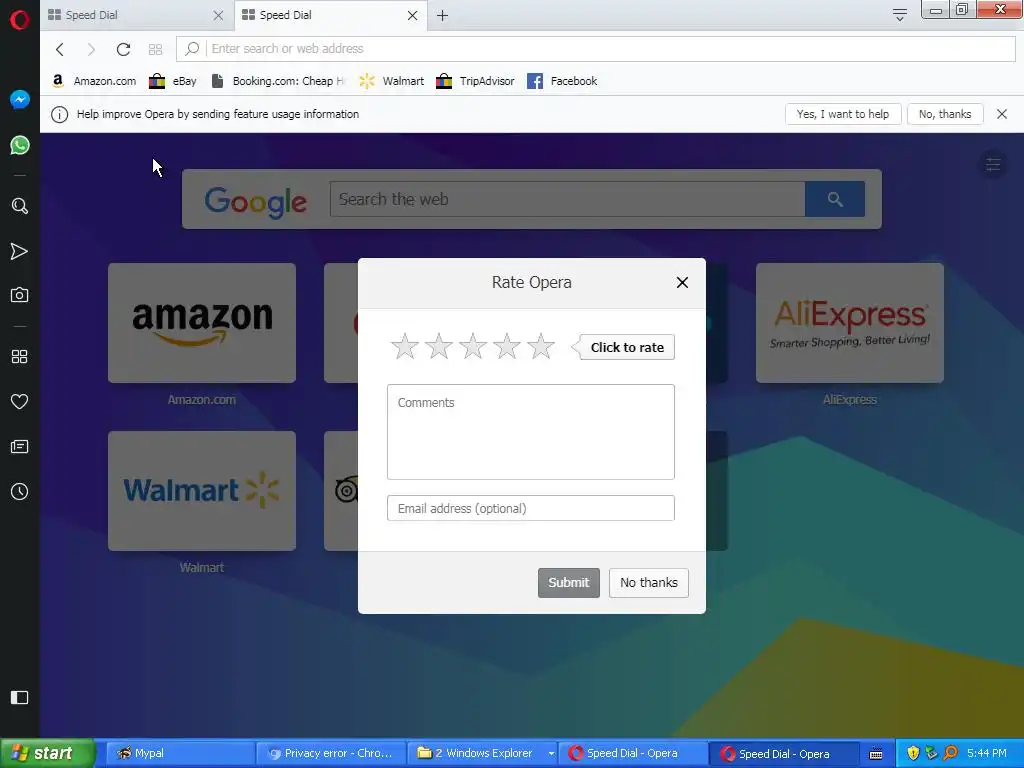Click the orange magnifier tray icon
The height and width of the screenshot is (768, 1024).
click(951, 753)
